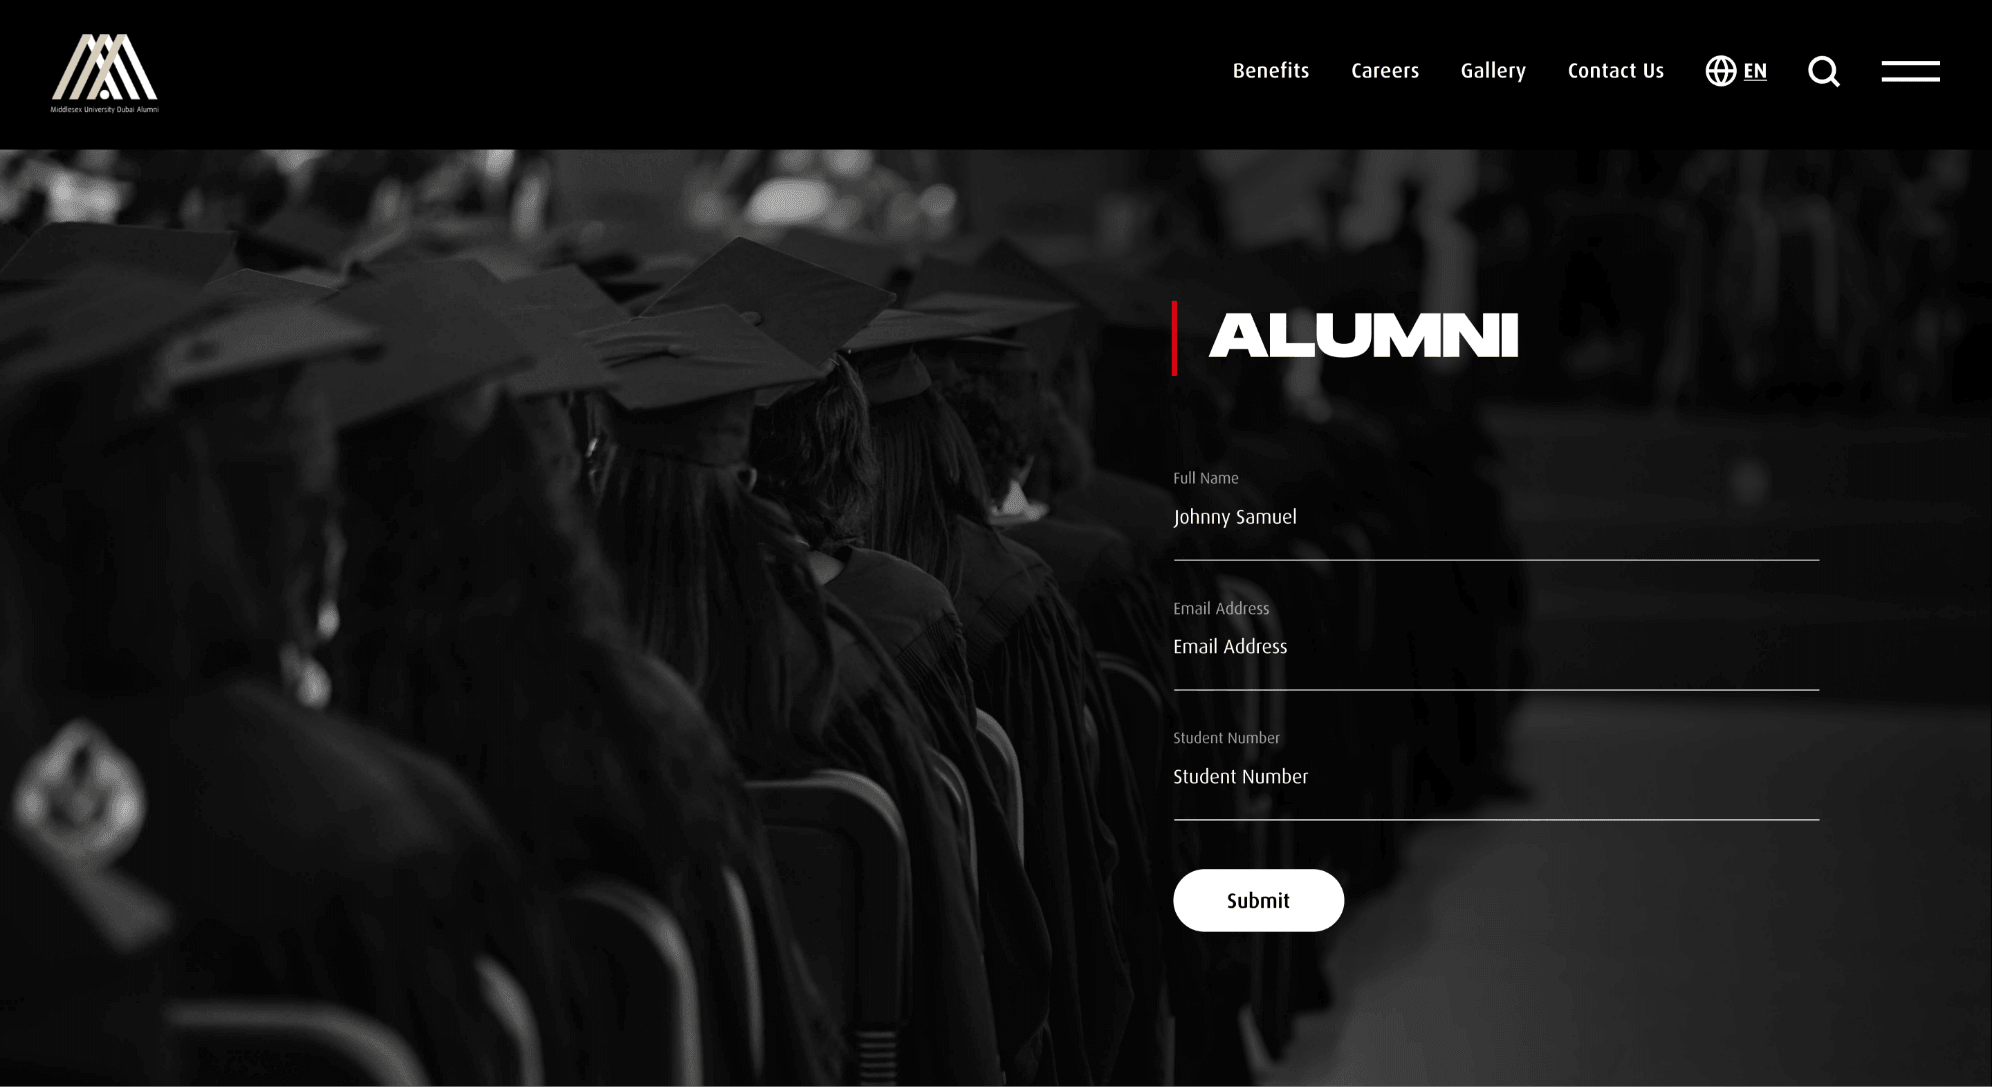Click the graduation caps background photo
Screen dimensions: 1992x1087
580,618
